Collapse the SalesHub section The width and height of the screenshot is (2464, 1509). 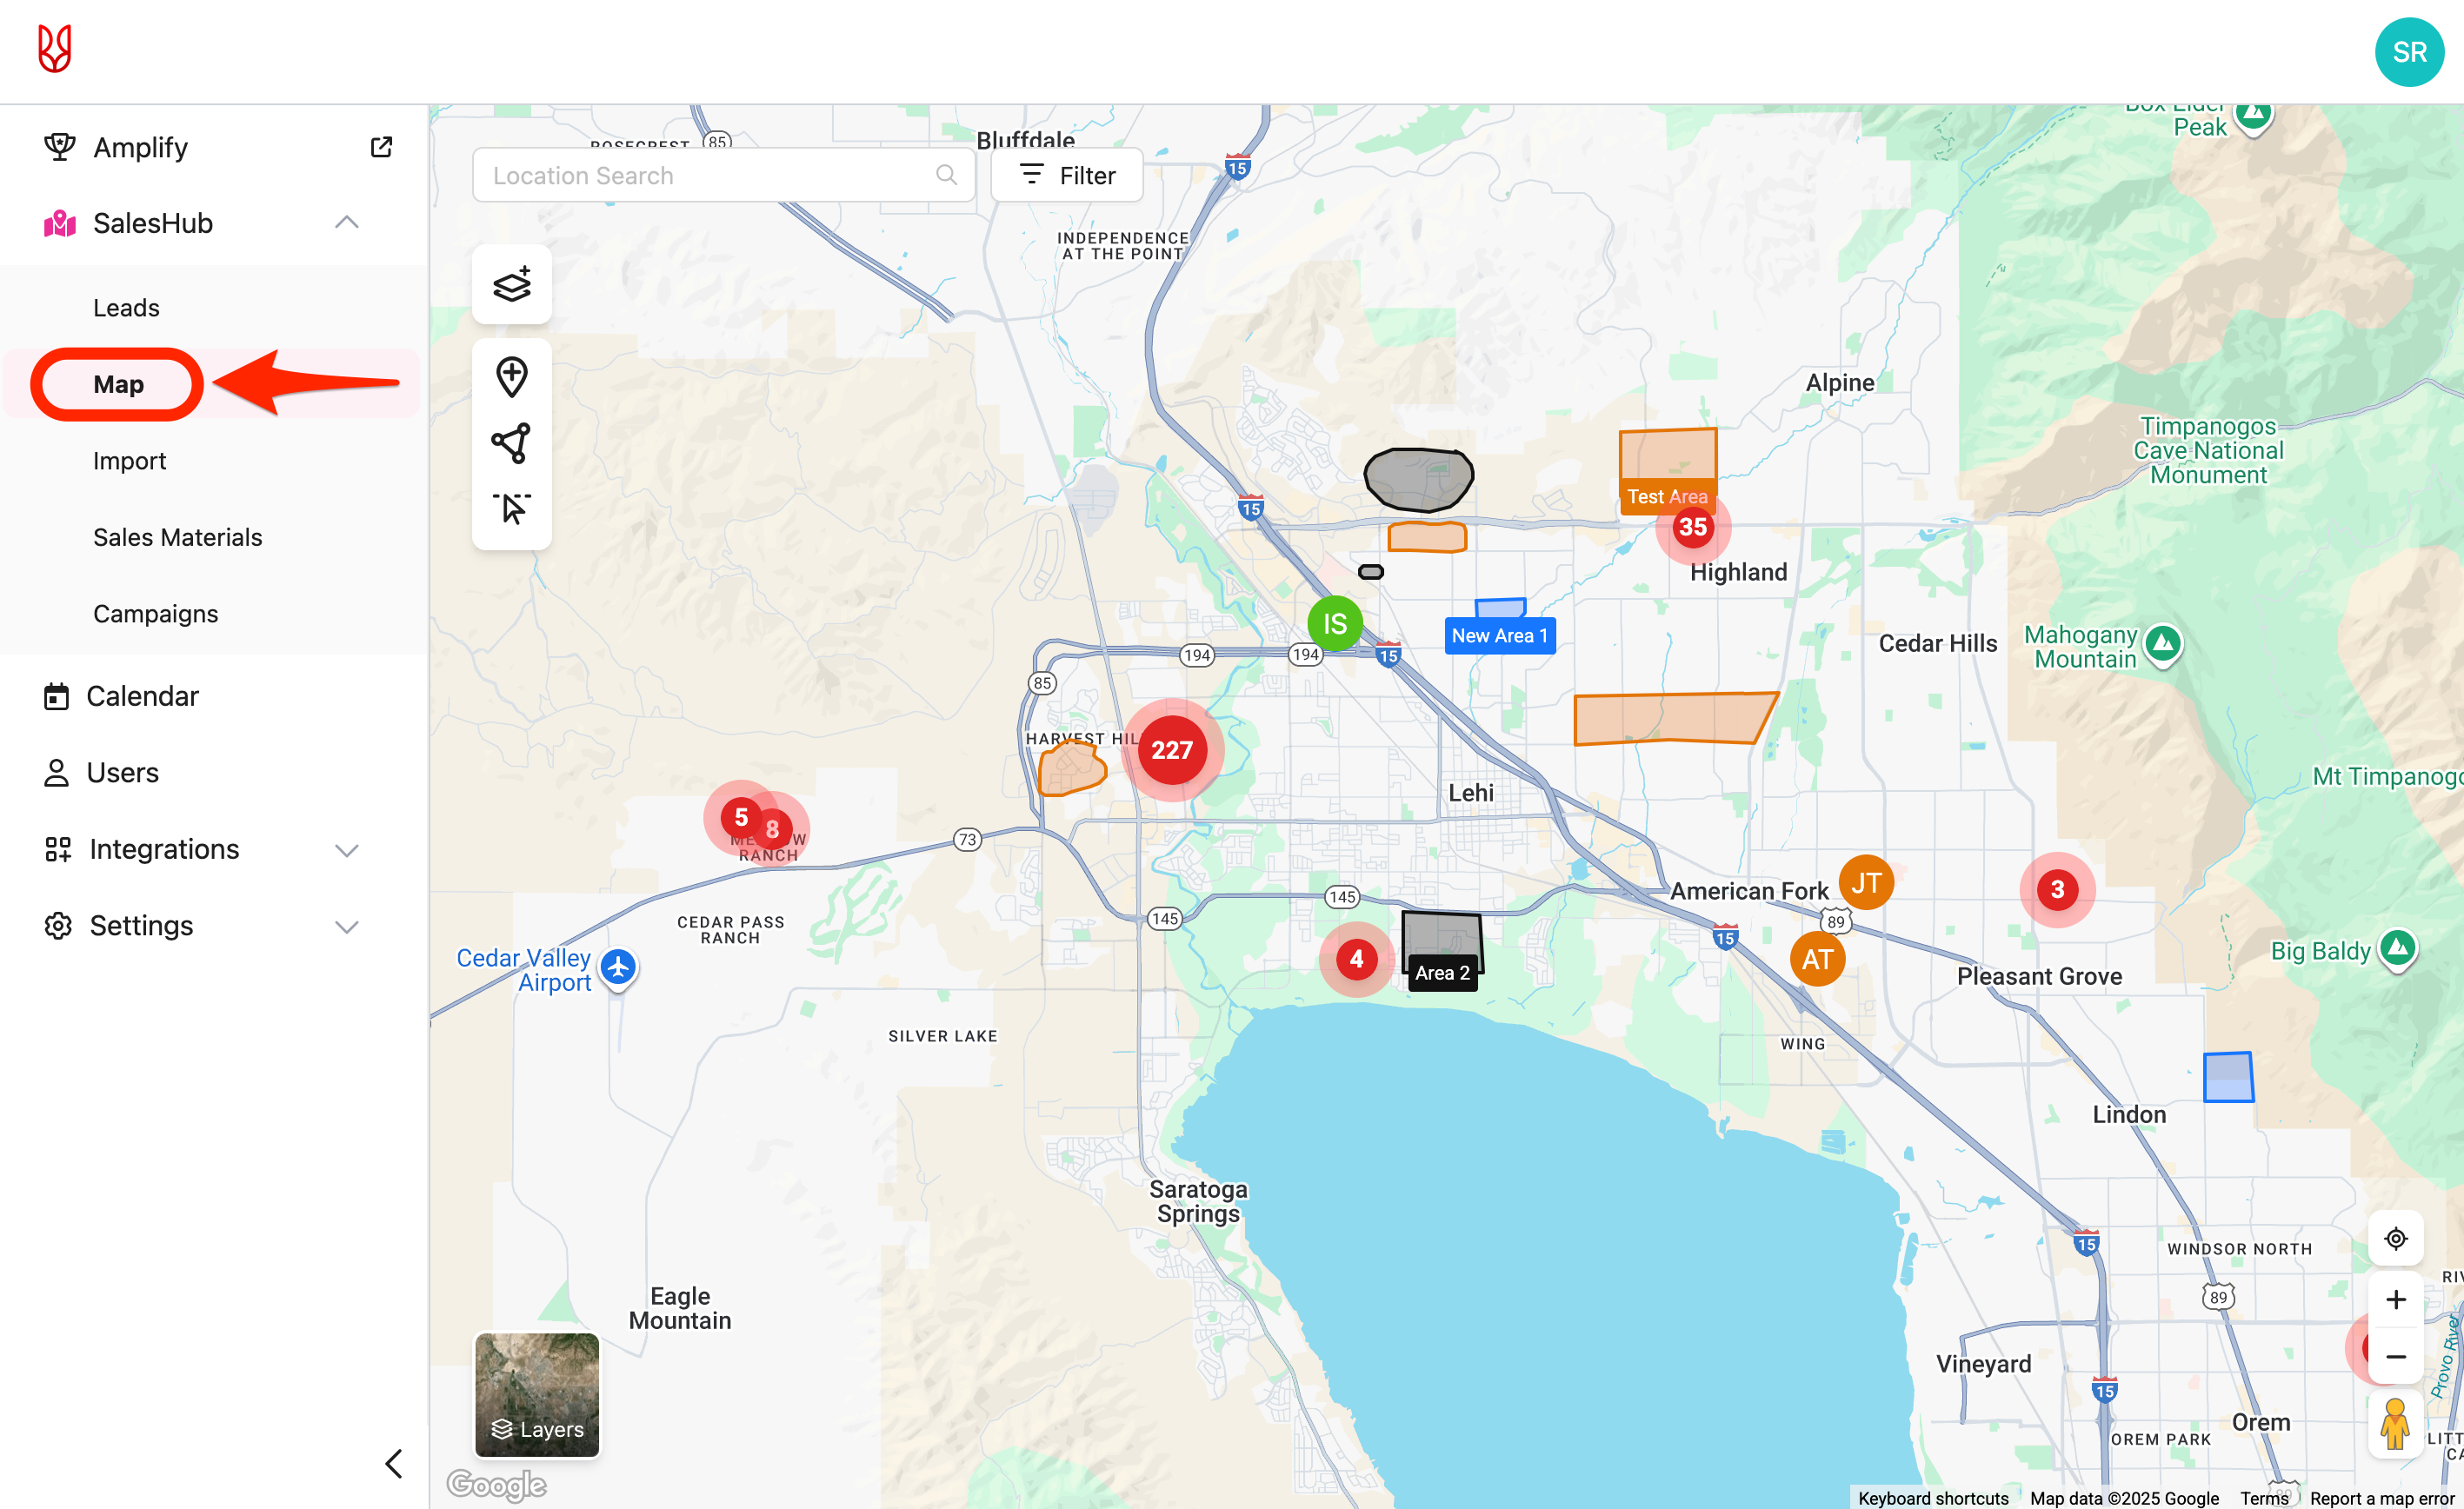[x=346, y=223]
